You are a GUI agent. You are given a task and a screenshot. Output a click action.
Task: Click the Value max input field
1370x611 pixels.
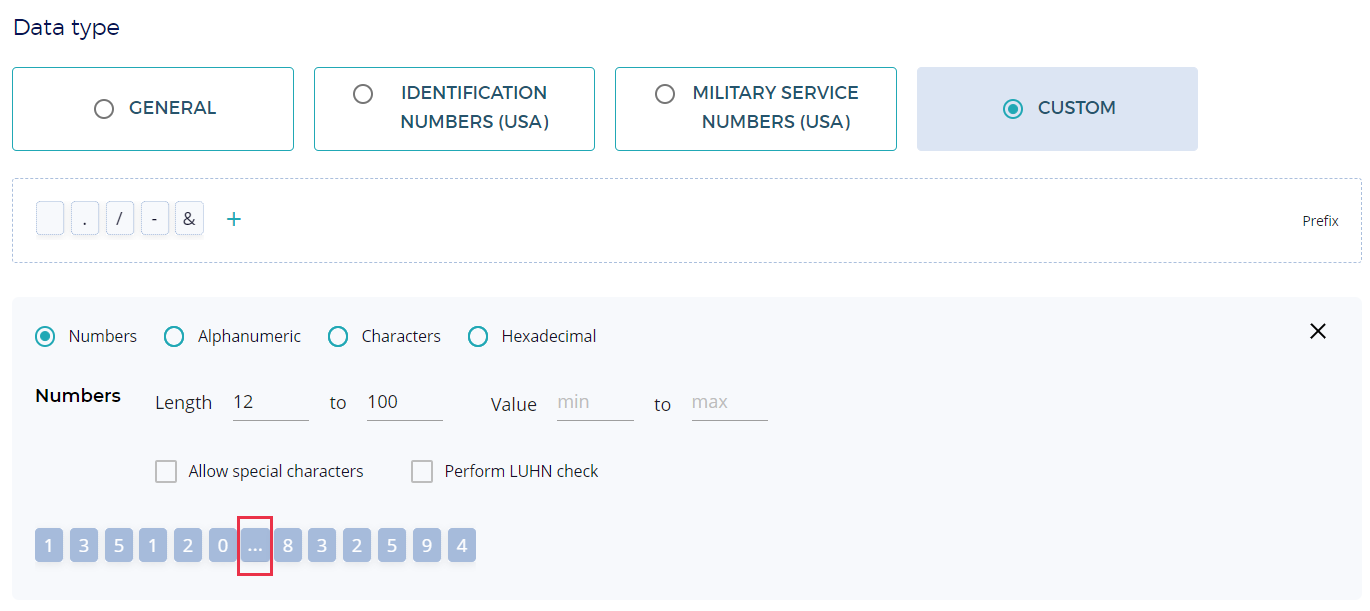coord(729,402)
